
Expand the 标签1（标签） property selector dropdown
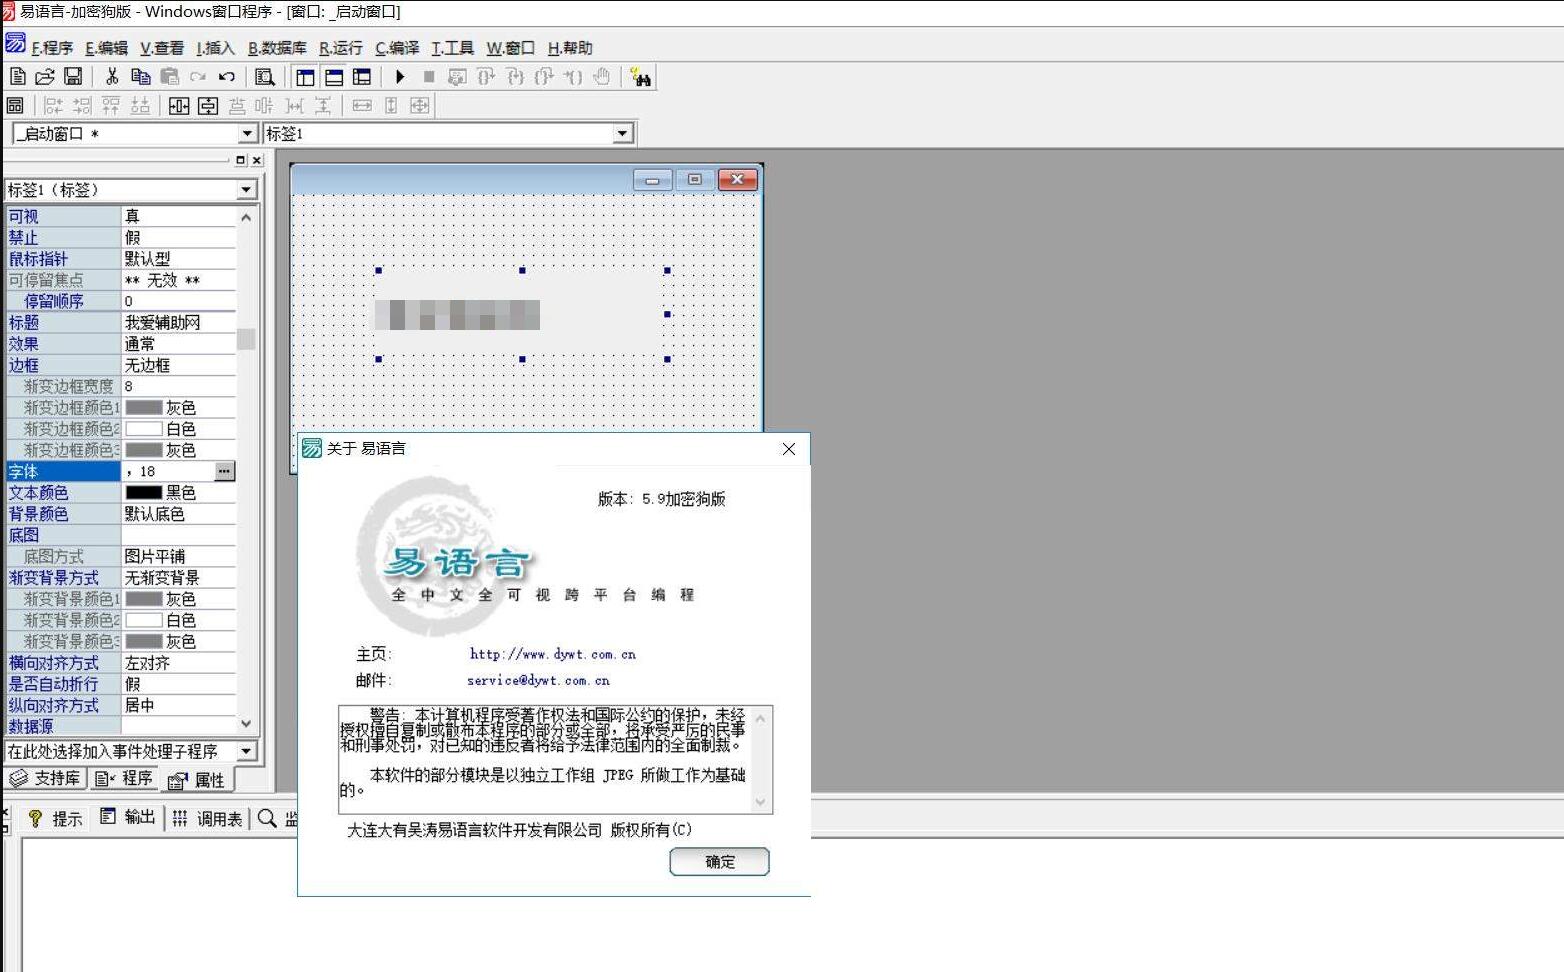tap(246, 190)
